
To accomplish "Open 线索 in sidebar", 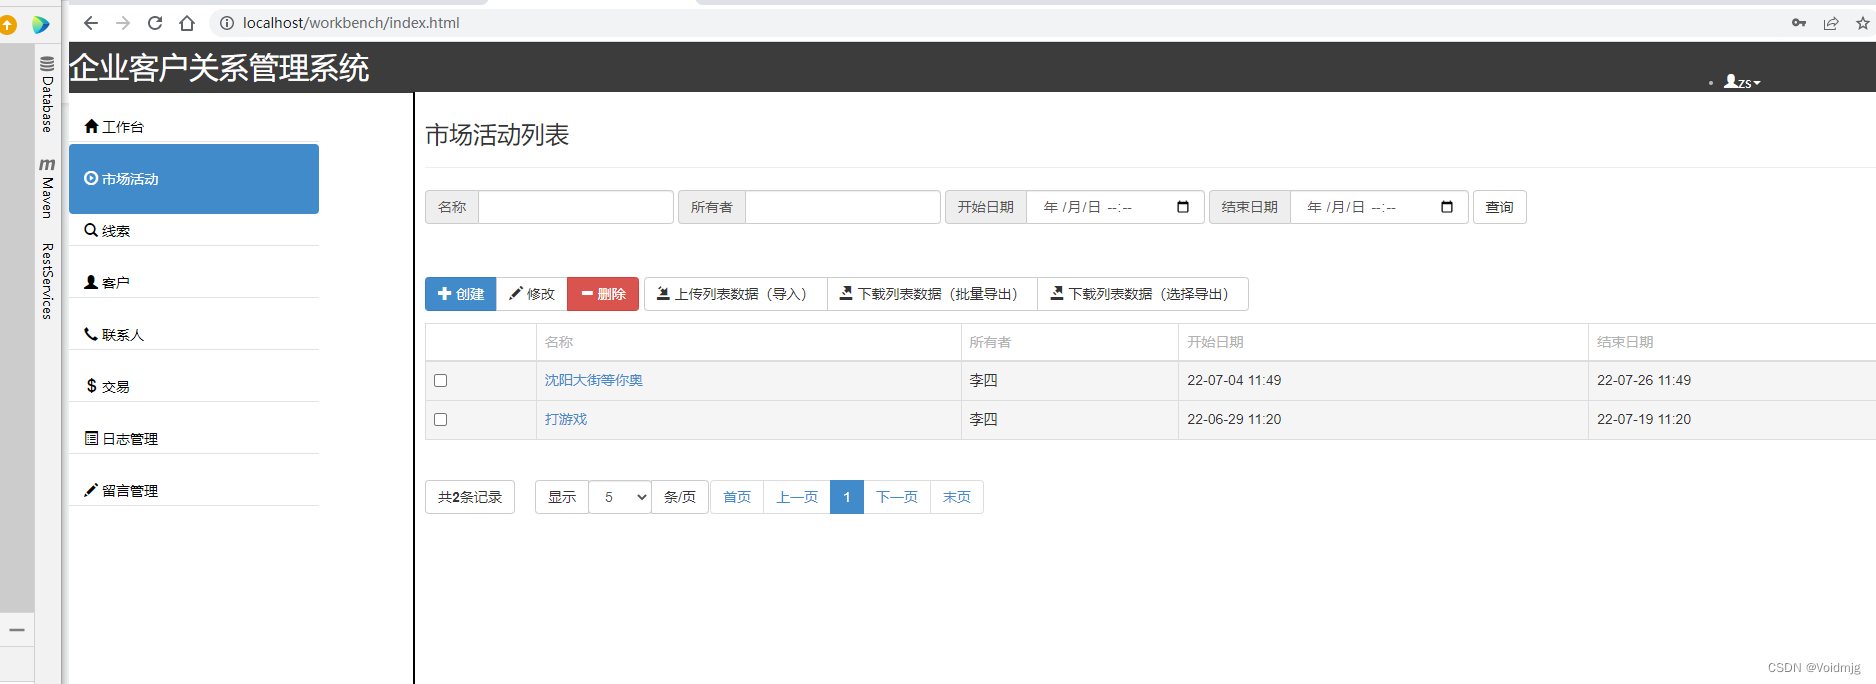I will (x=107, y=231).
